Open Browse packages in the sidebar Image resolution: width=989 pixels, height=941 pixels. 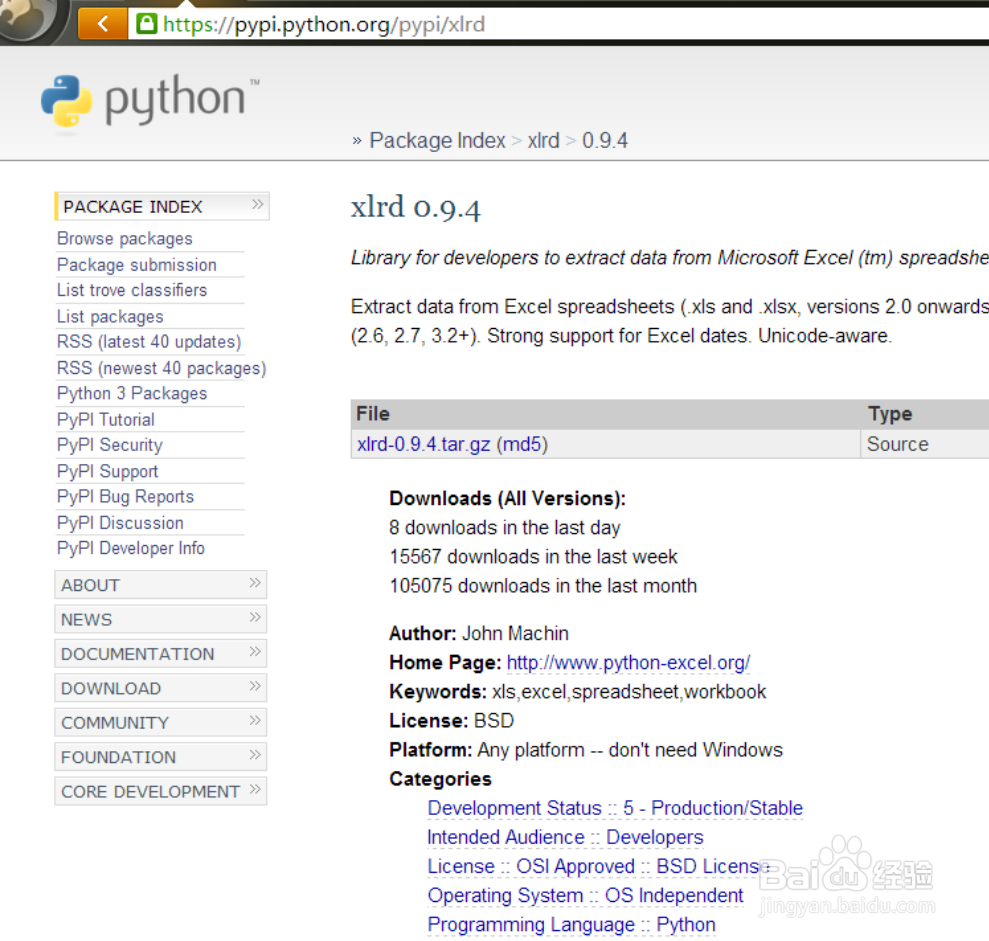(123, 238)
